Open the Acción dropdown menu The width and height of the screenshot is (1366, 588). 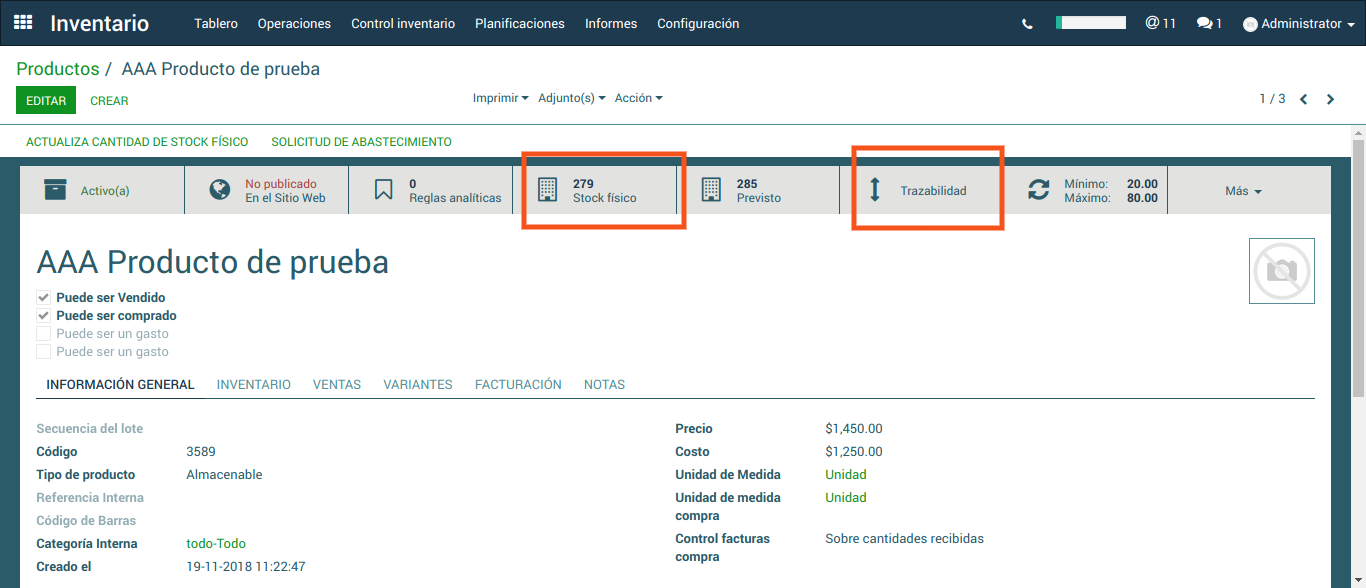click(x=638, y=98)
